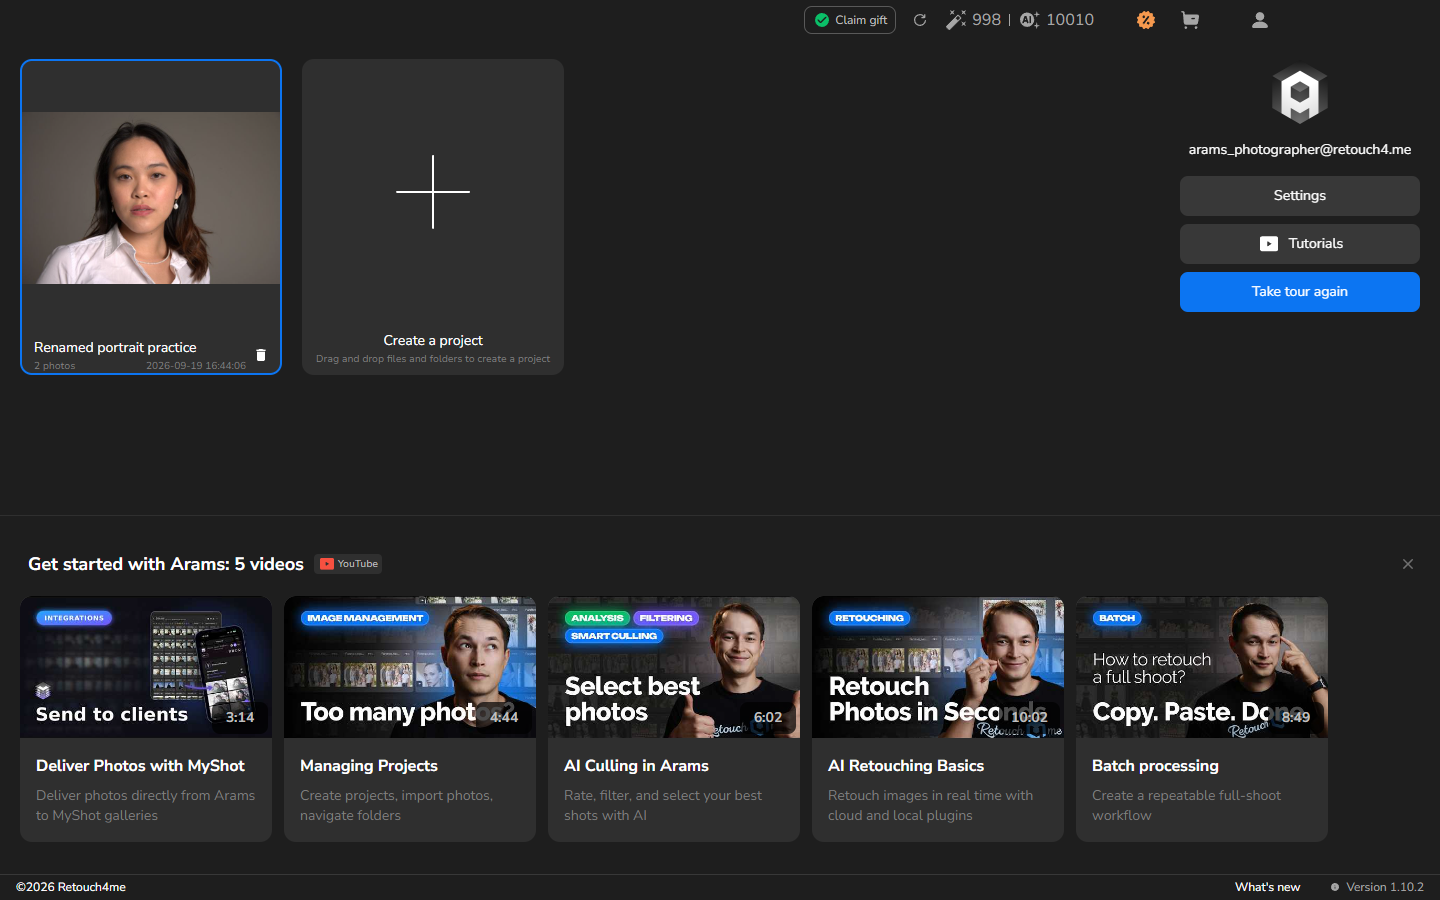
Task: Open the shopping cart icon
Action: [x=1190, y=20]
